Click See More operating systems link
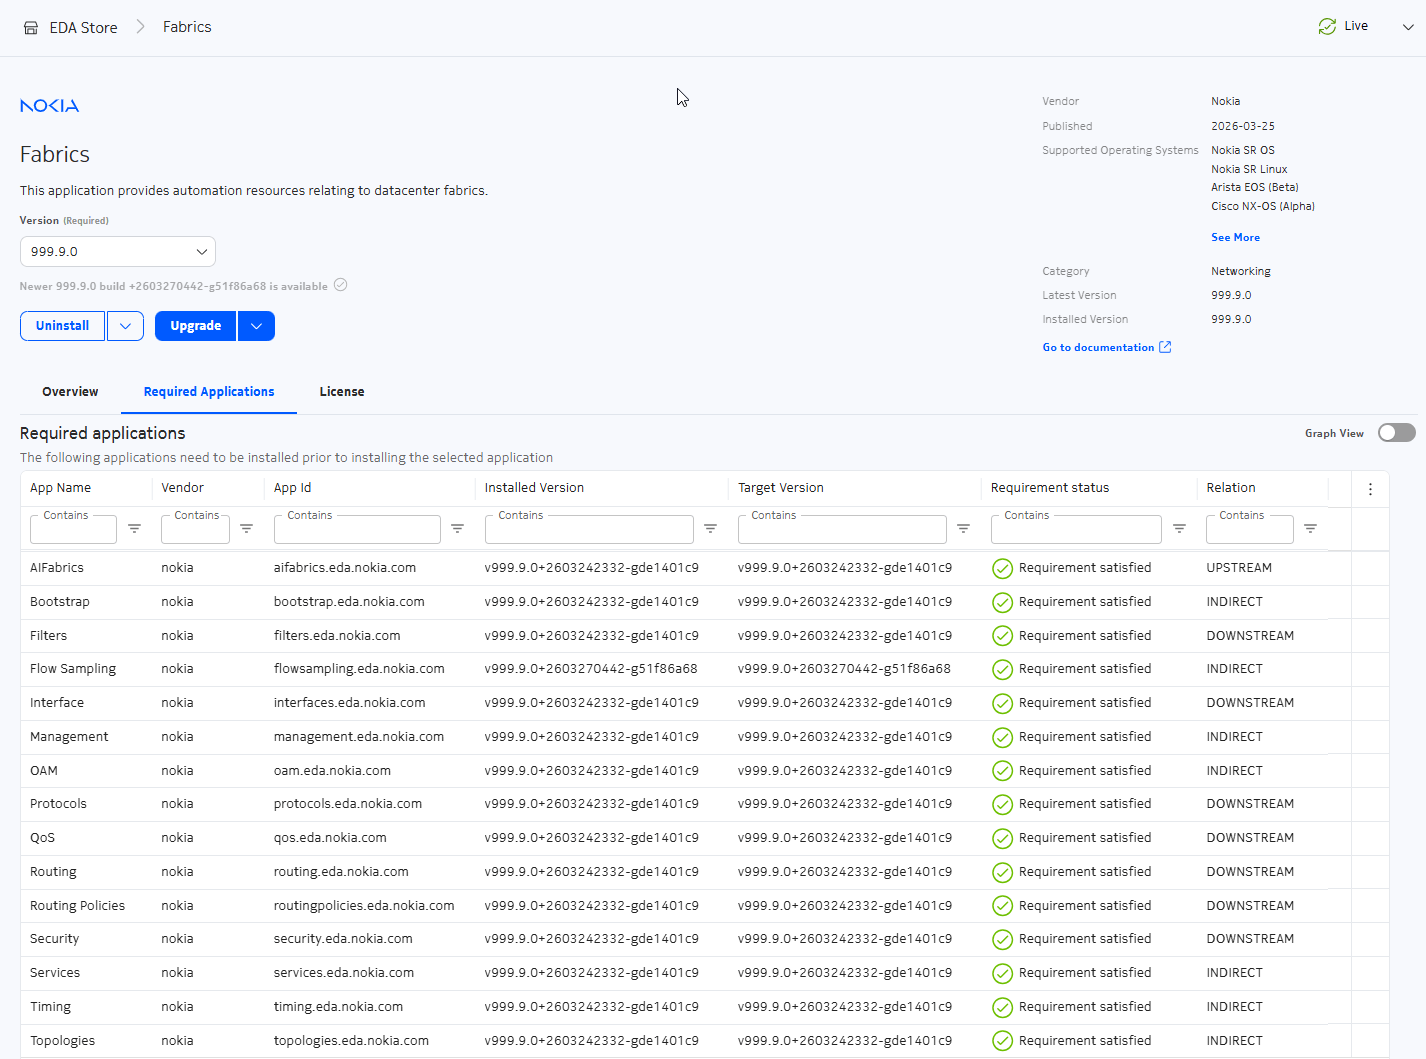Viewport: 1426px width, 1059px height. pos(1235,238)
